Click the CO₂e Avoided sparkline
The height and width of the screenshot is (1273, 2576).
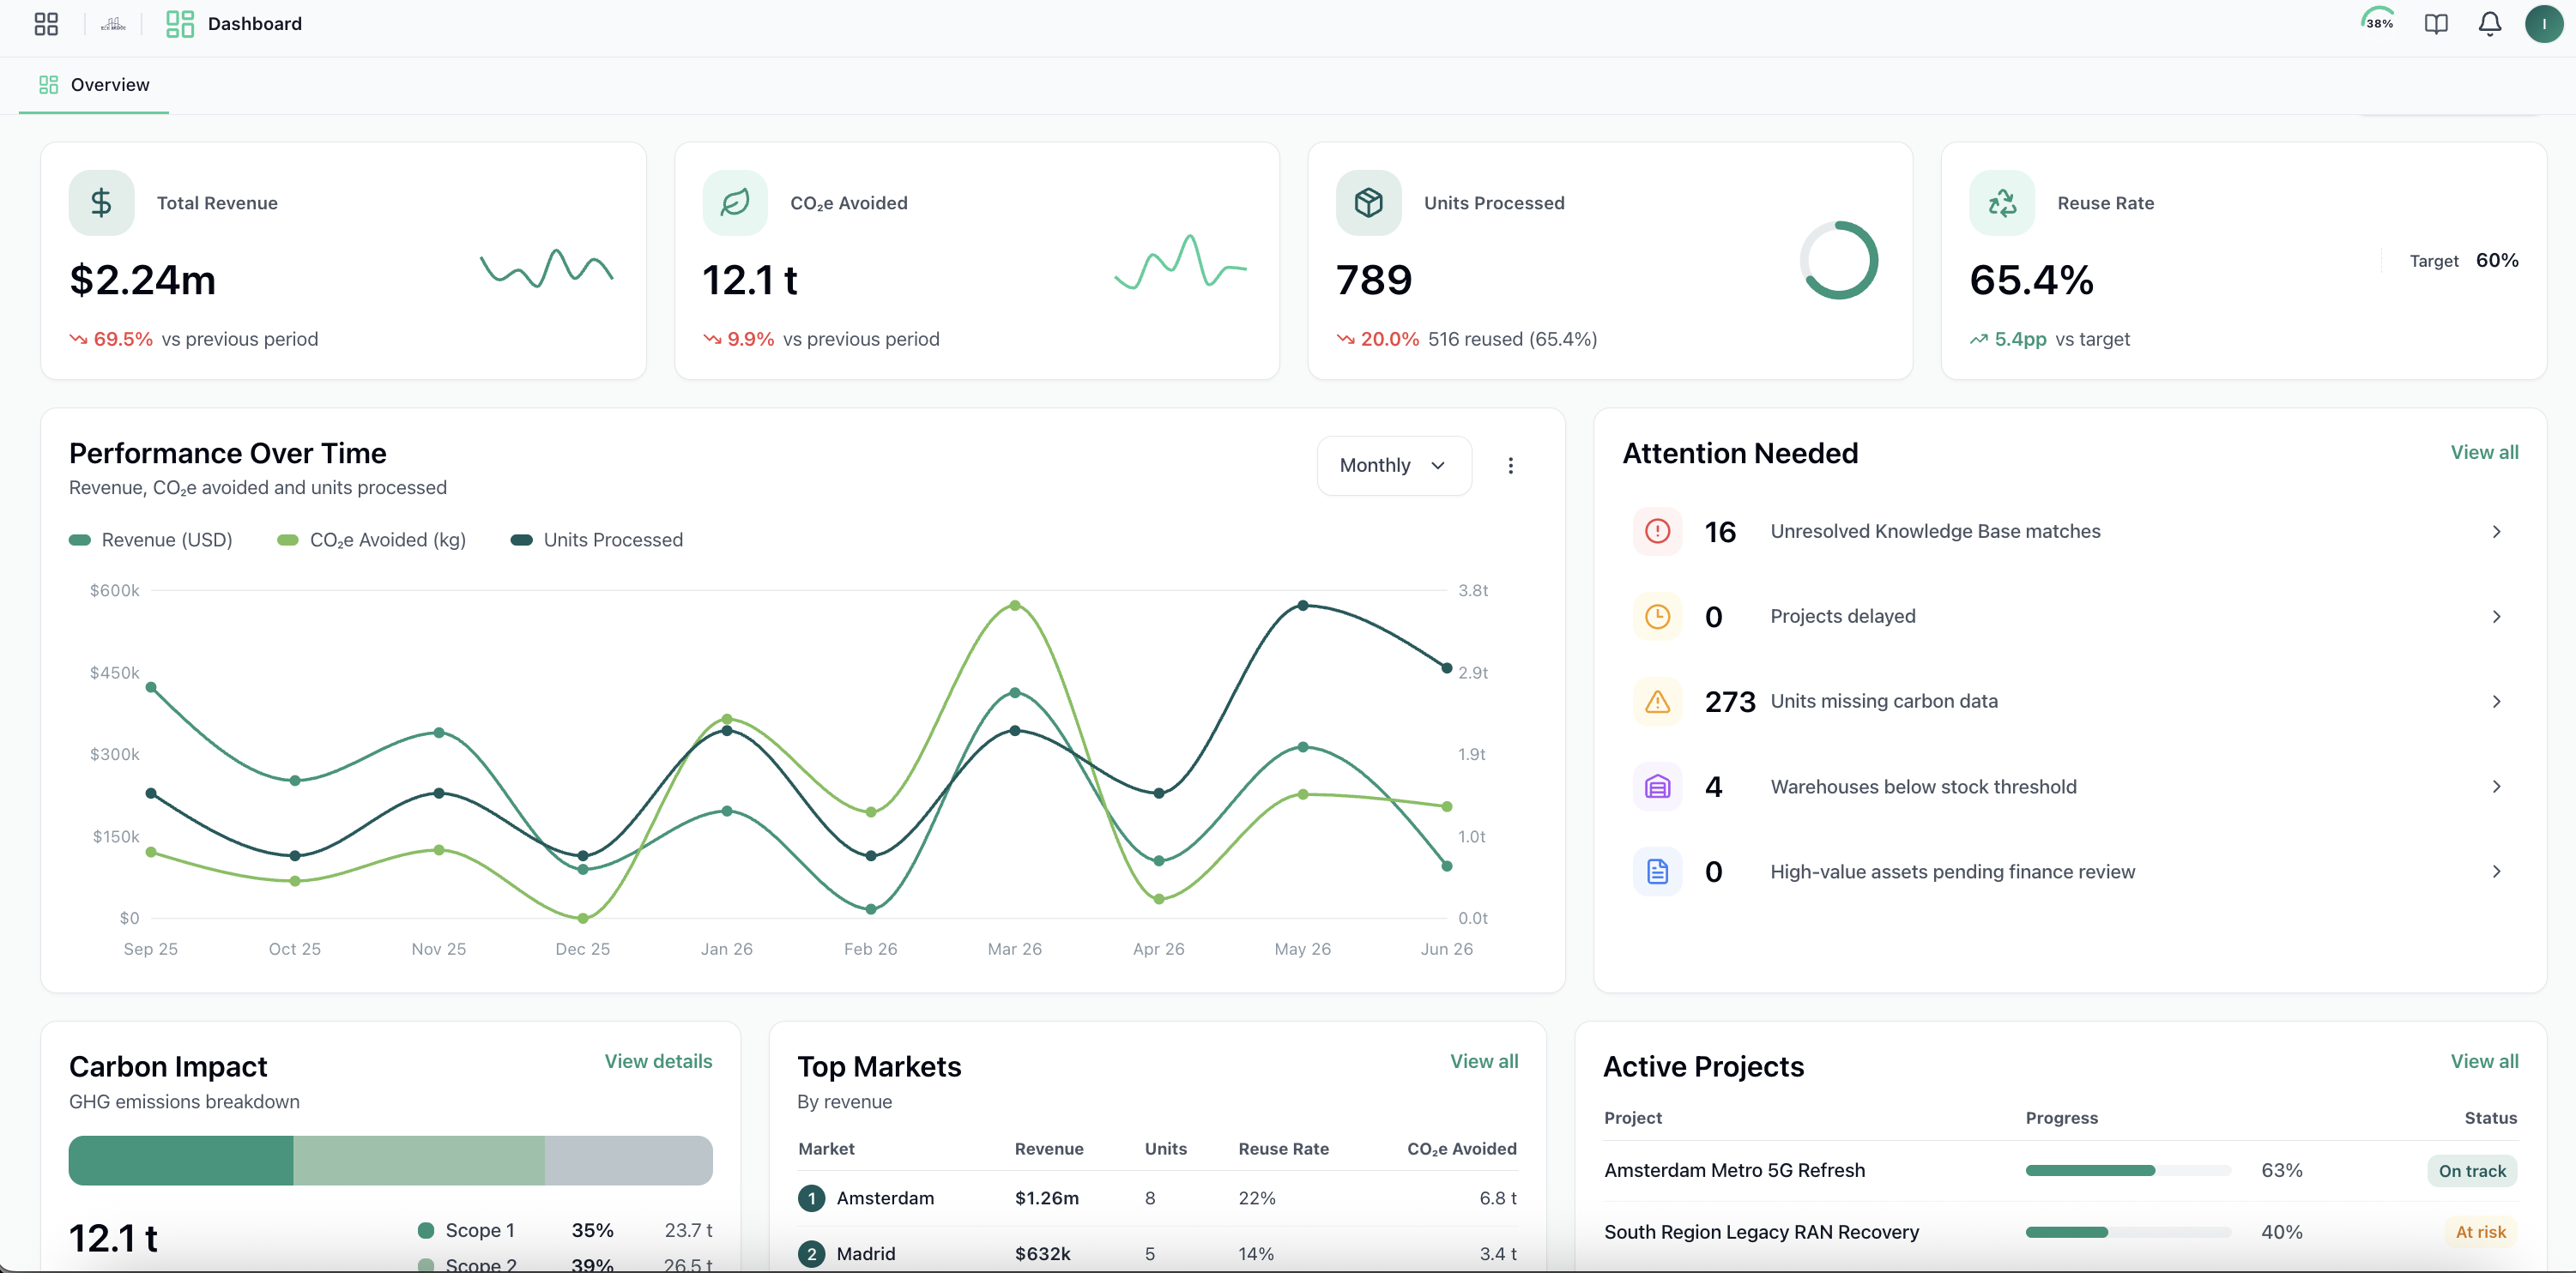[x=1180, y=262]
